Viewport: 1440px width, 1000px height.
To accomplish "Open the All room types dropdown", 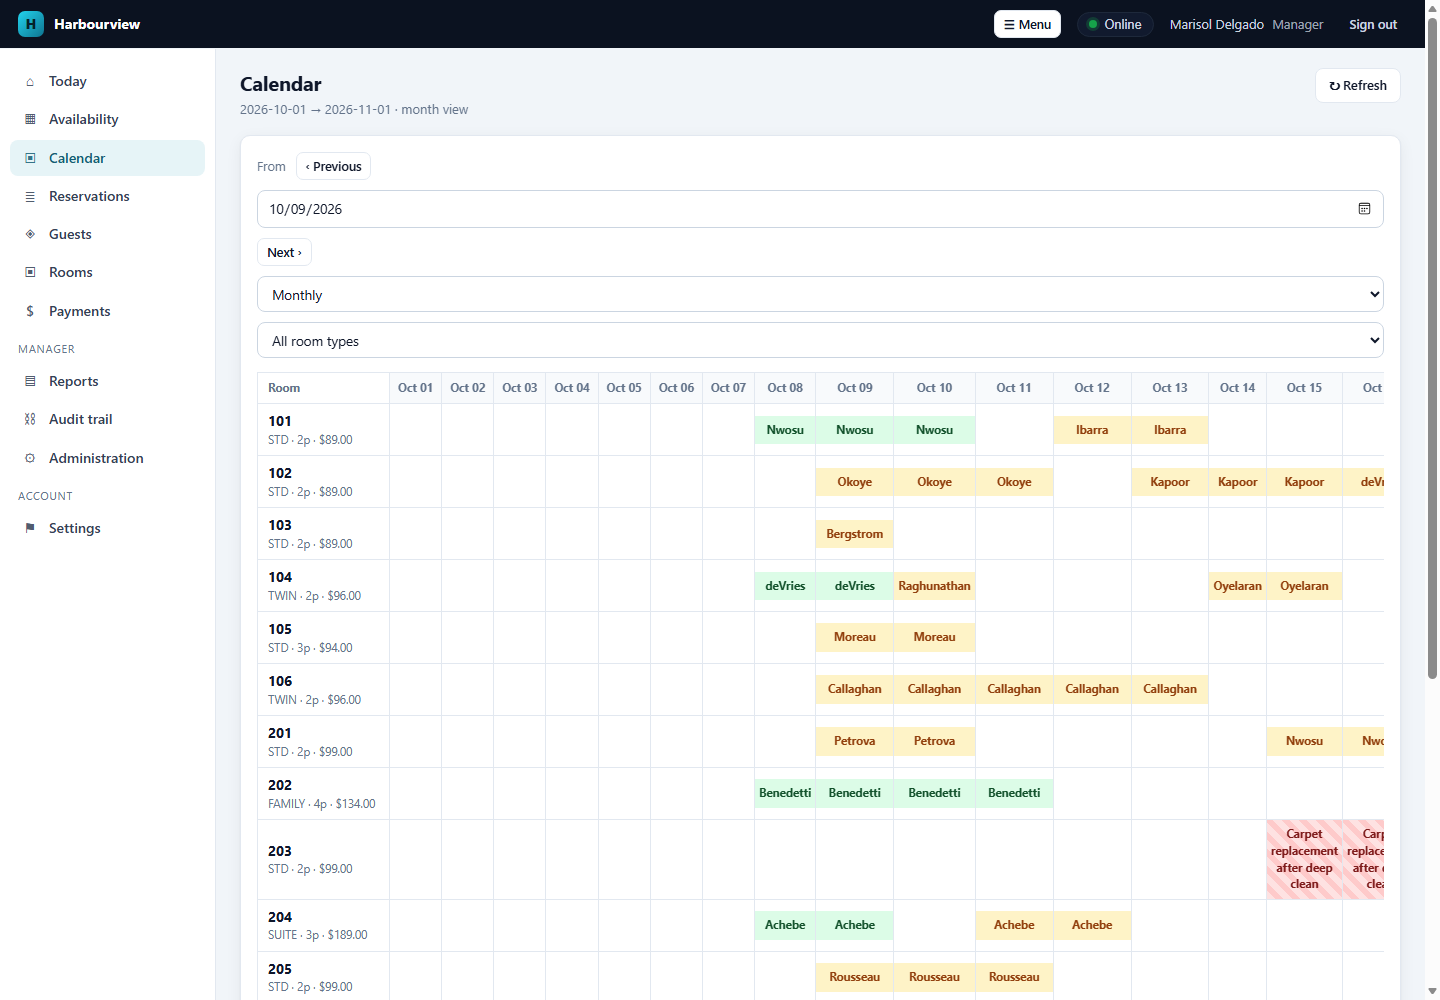I will pos(820,341).
